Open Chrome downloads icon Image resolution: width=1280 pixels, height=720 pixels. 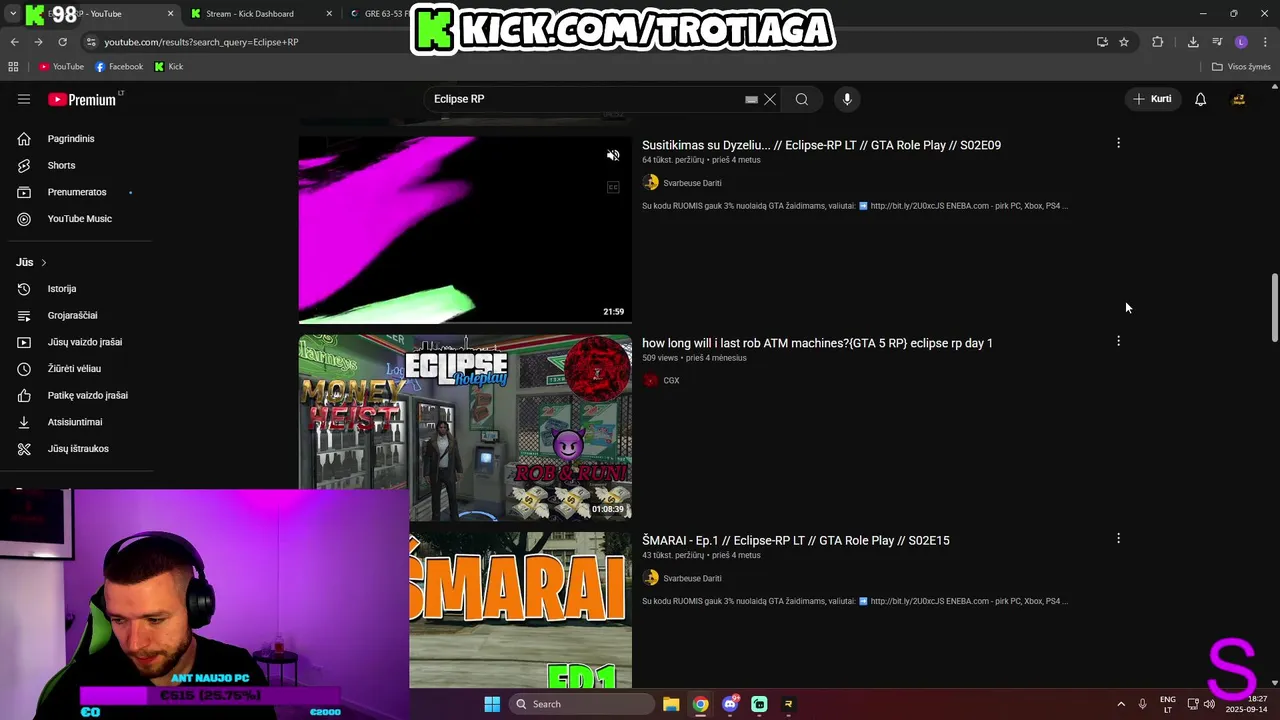click(1193, 42)
